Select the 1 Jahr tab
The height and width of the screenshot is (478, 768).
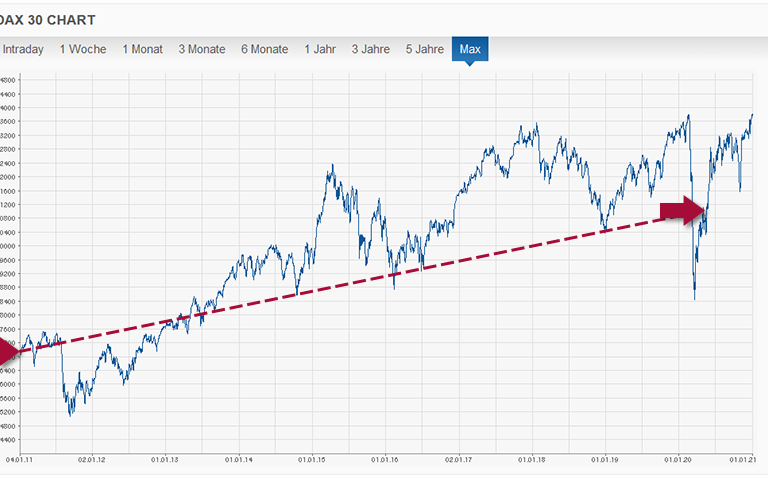pos(321,49)
